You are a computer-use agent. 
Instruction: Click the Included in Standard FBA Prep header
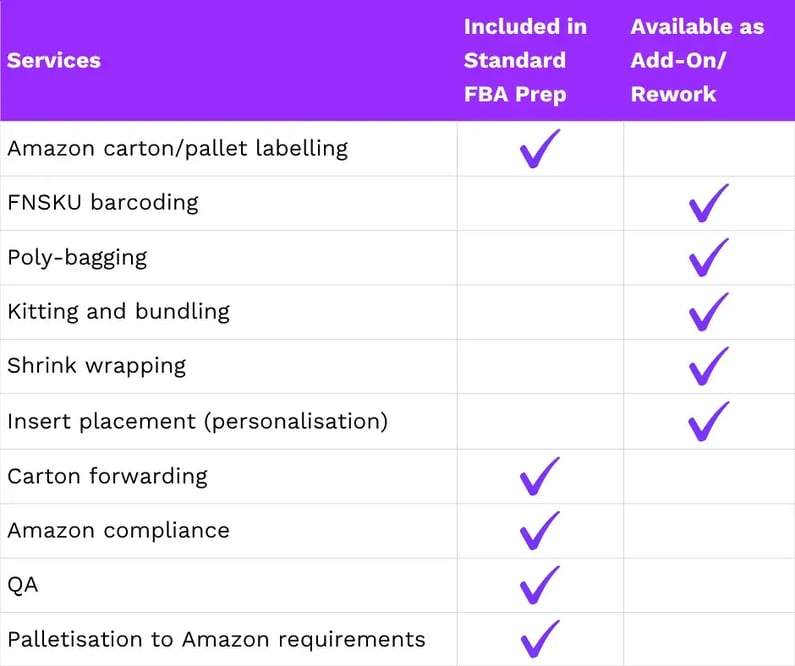(x=525, y=60)
